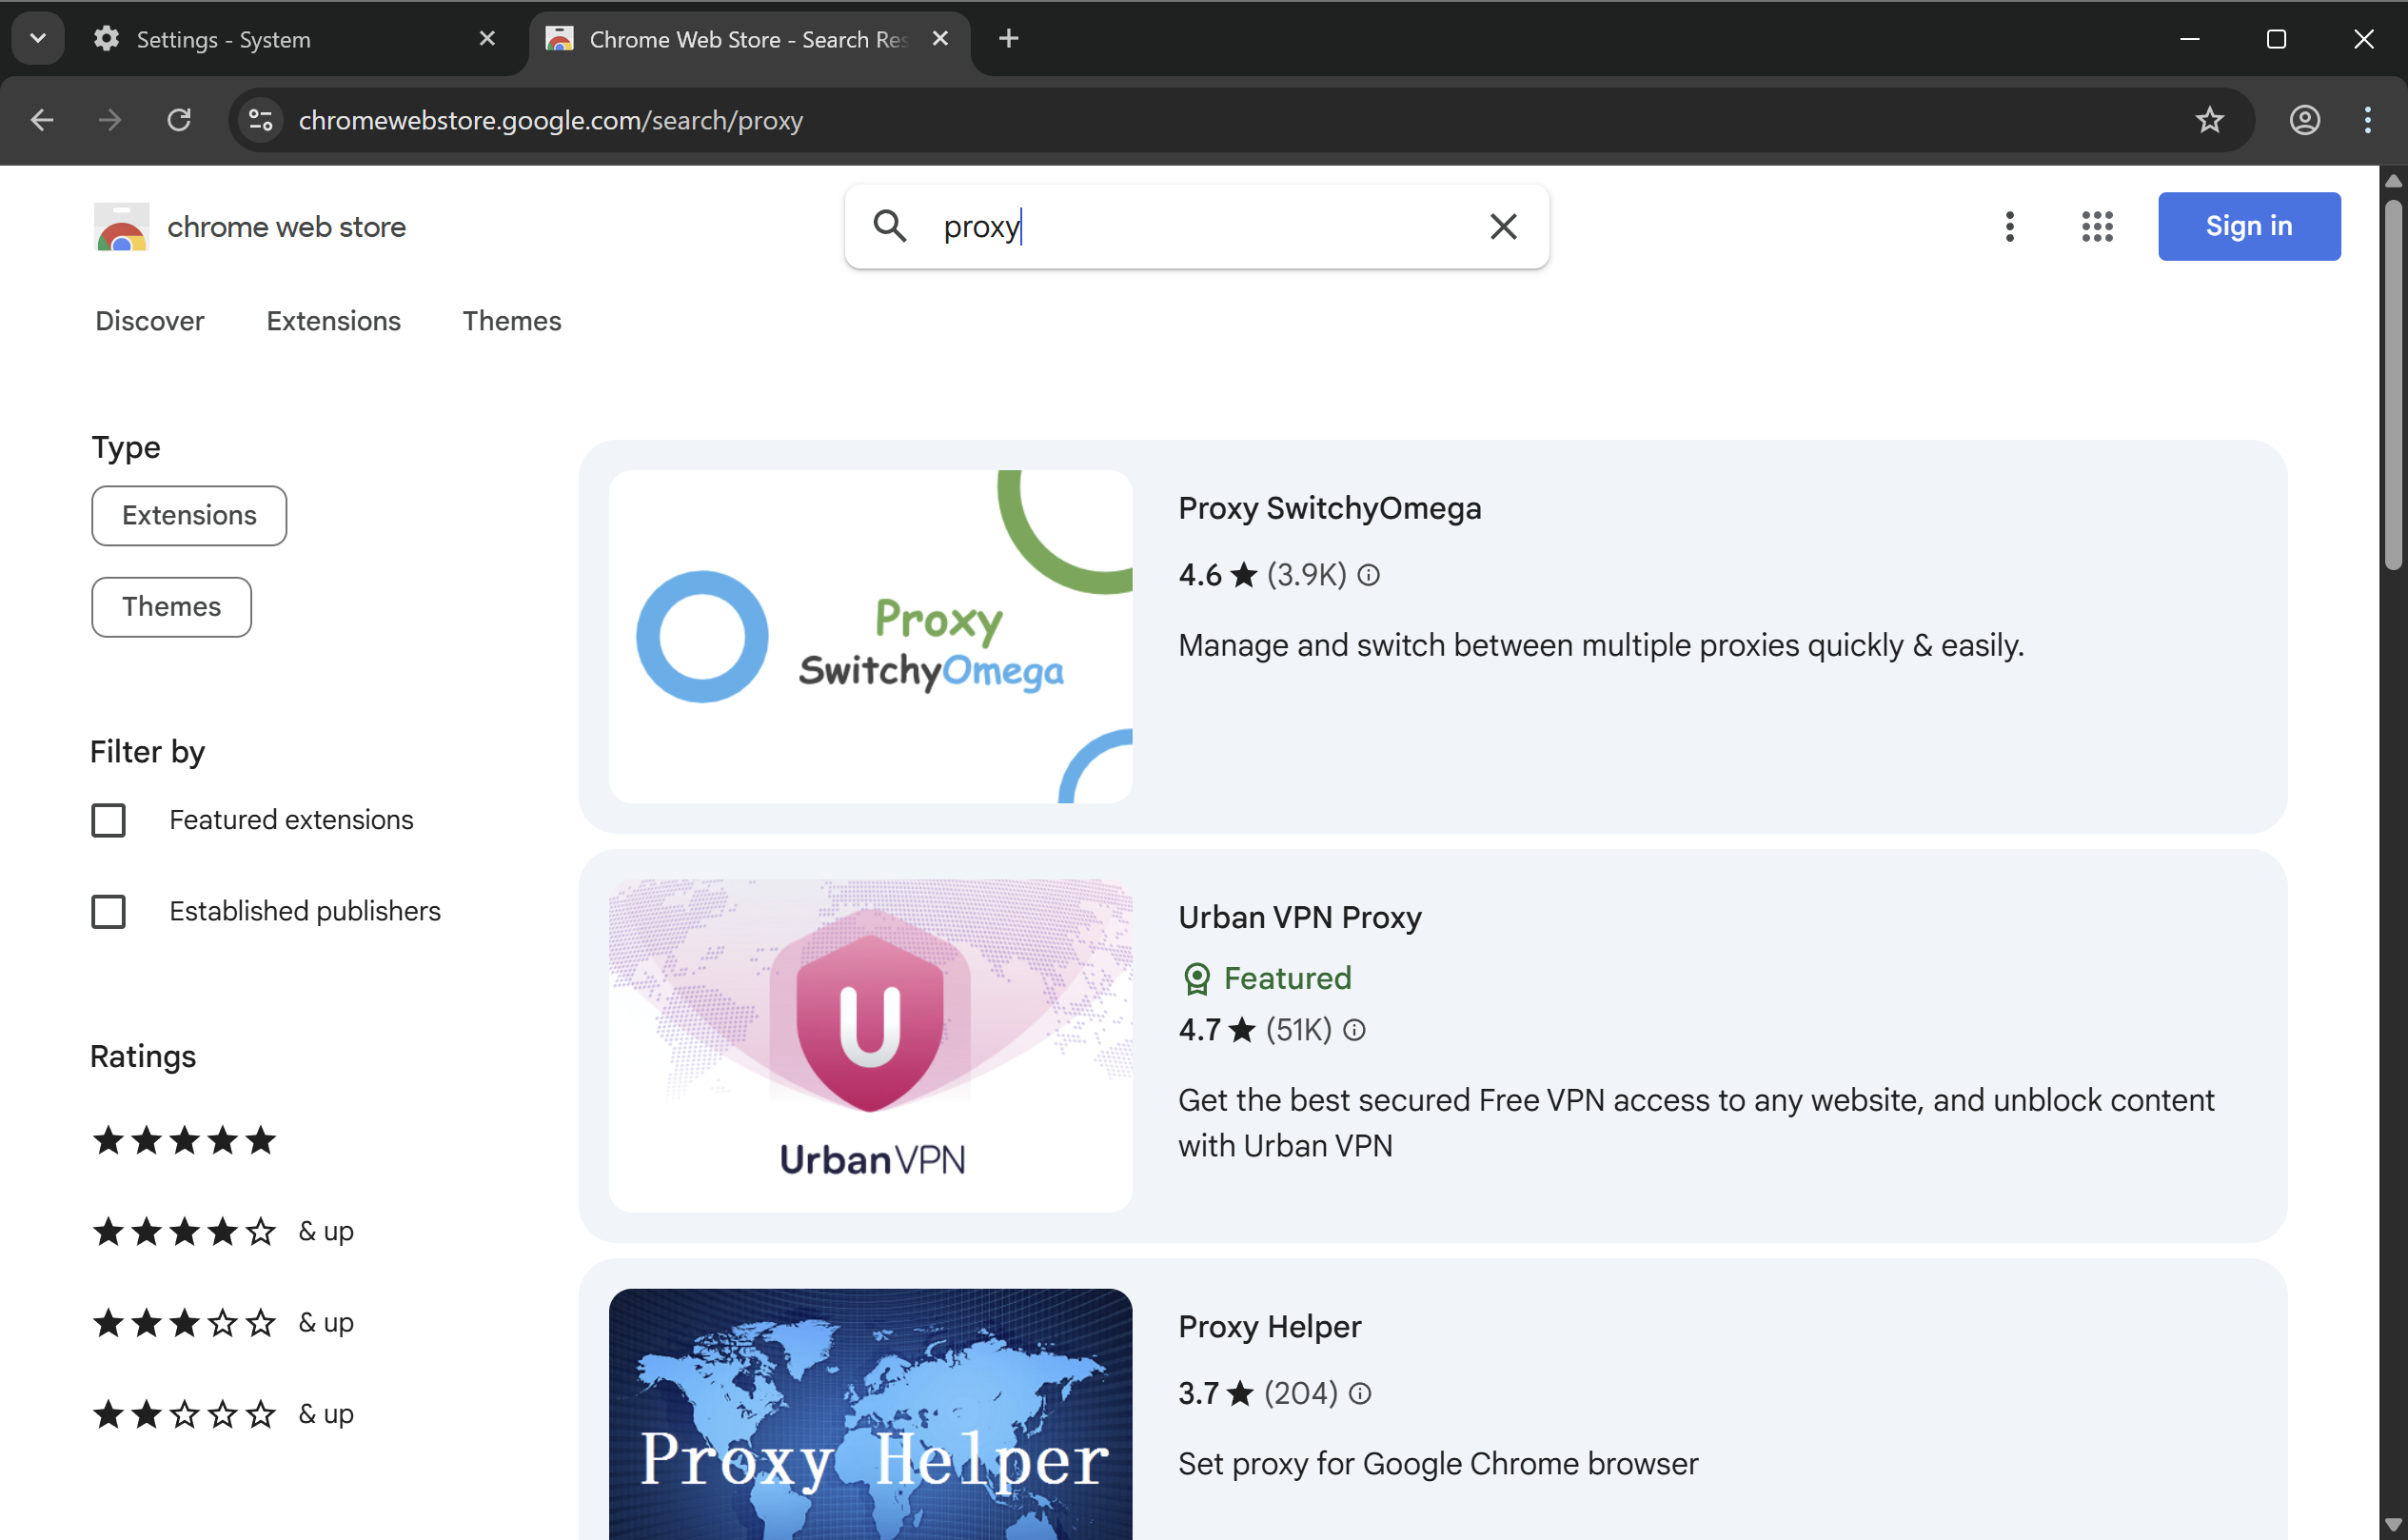The height and width of the screenshot is (1540, 2408).
Task: Click the Proxy SwitchyOmega description text
Action: point(1601,645)
